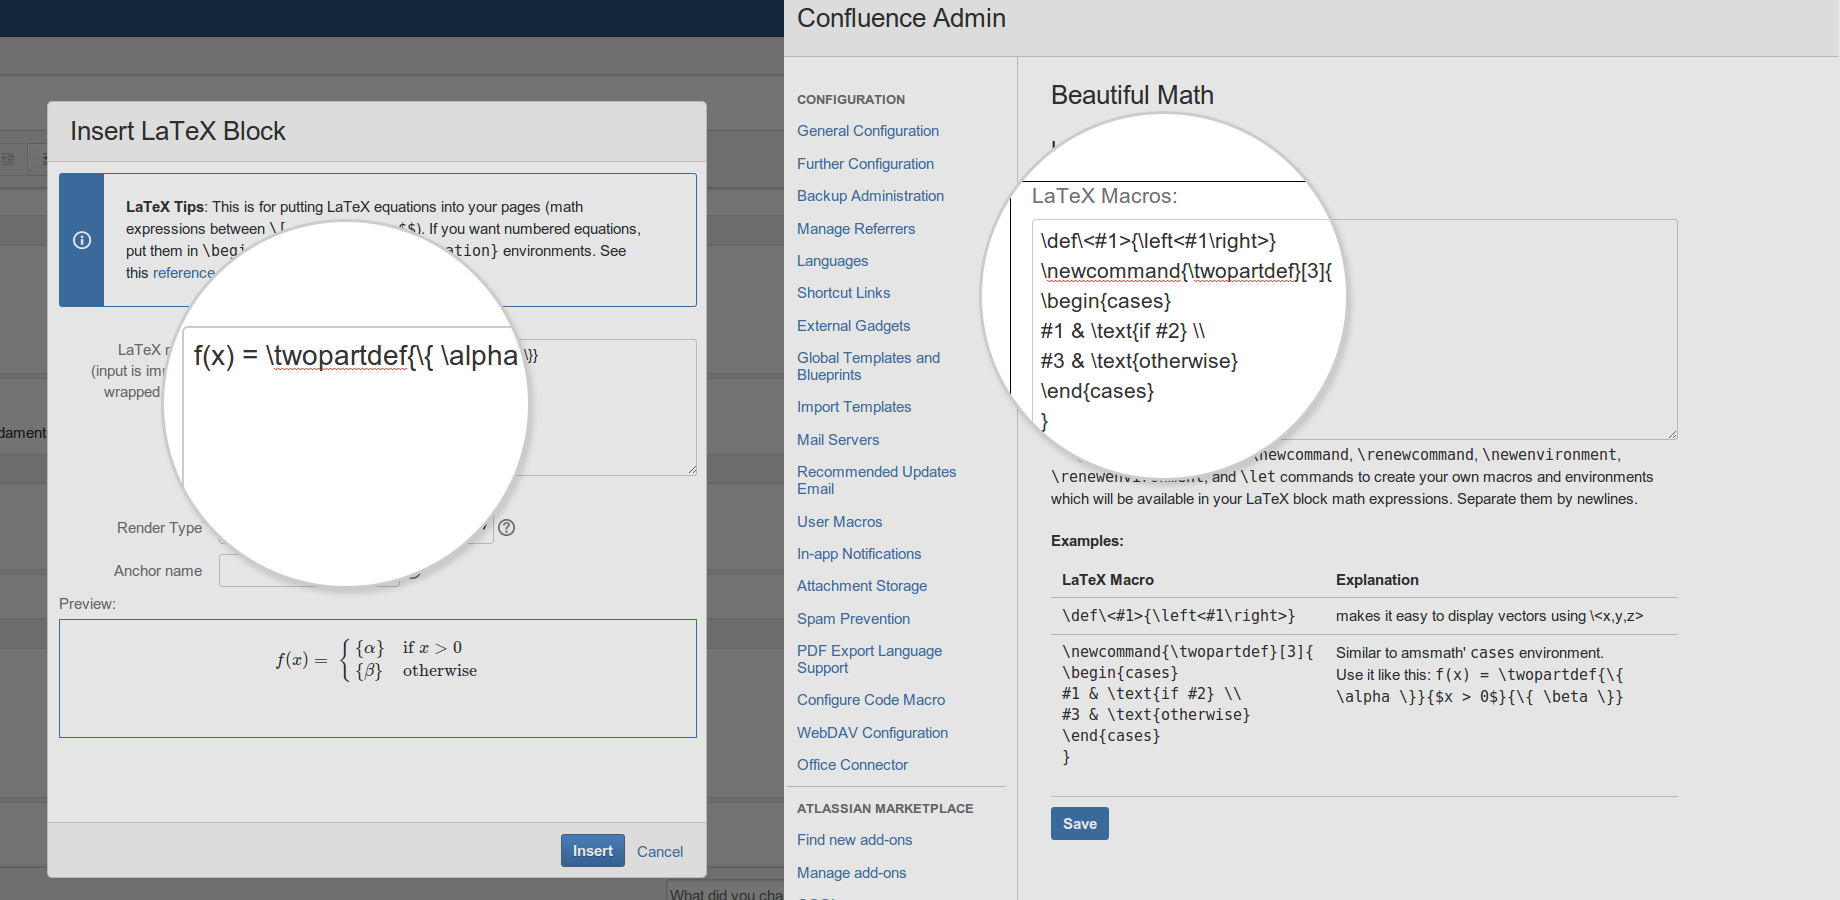
Task: Open Further Configuration page
Action: (x=865, y=164)
